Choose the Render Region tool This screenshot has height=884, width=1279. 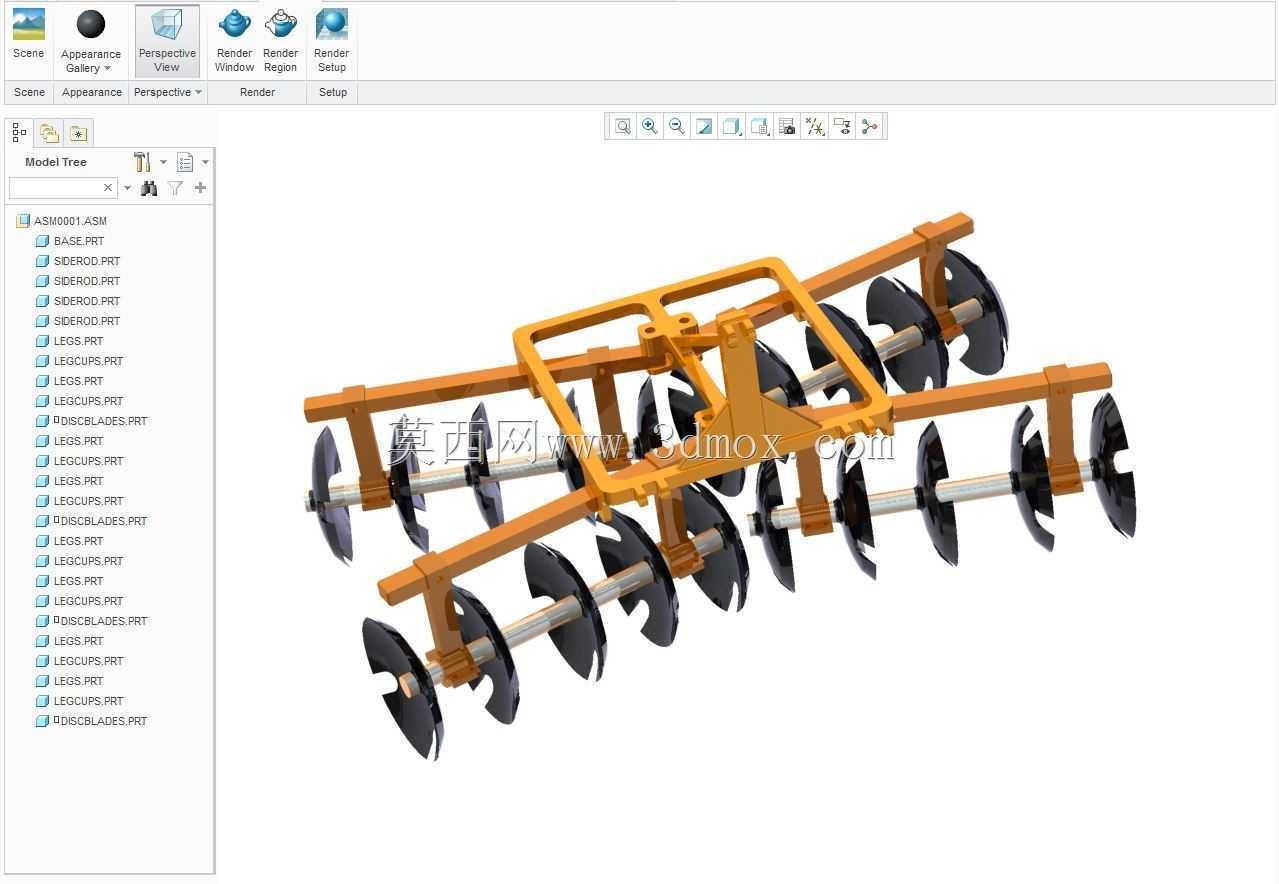(281, 41)
